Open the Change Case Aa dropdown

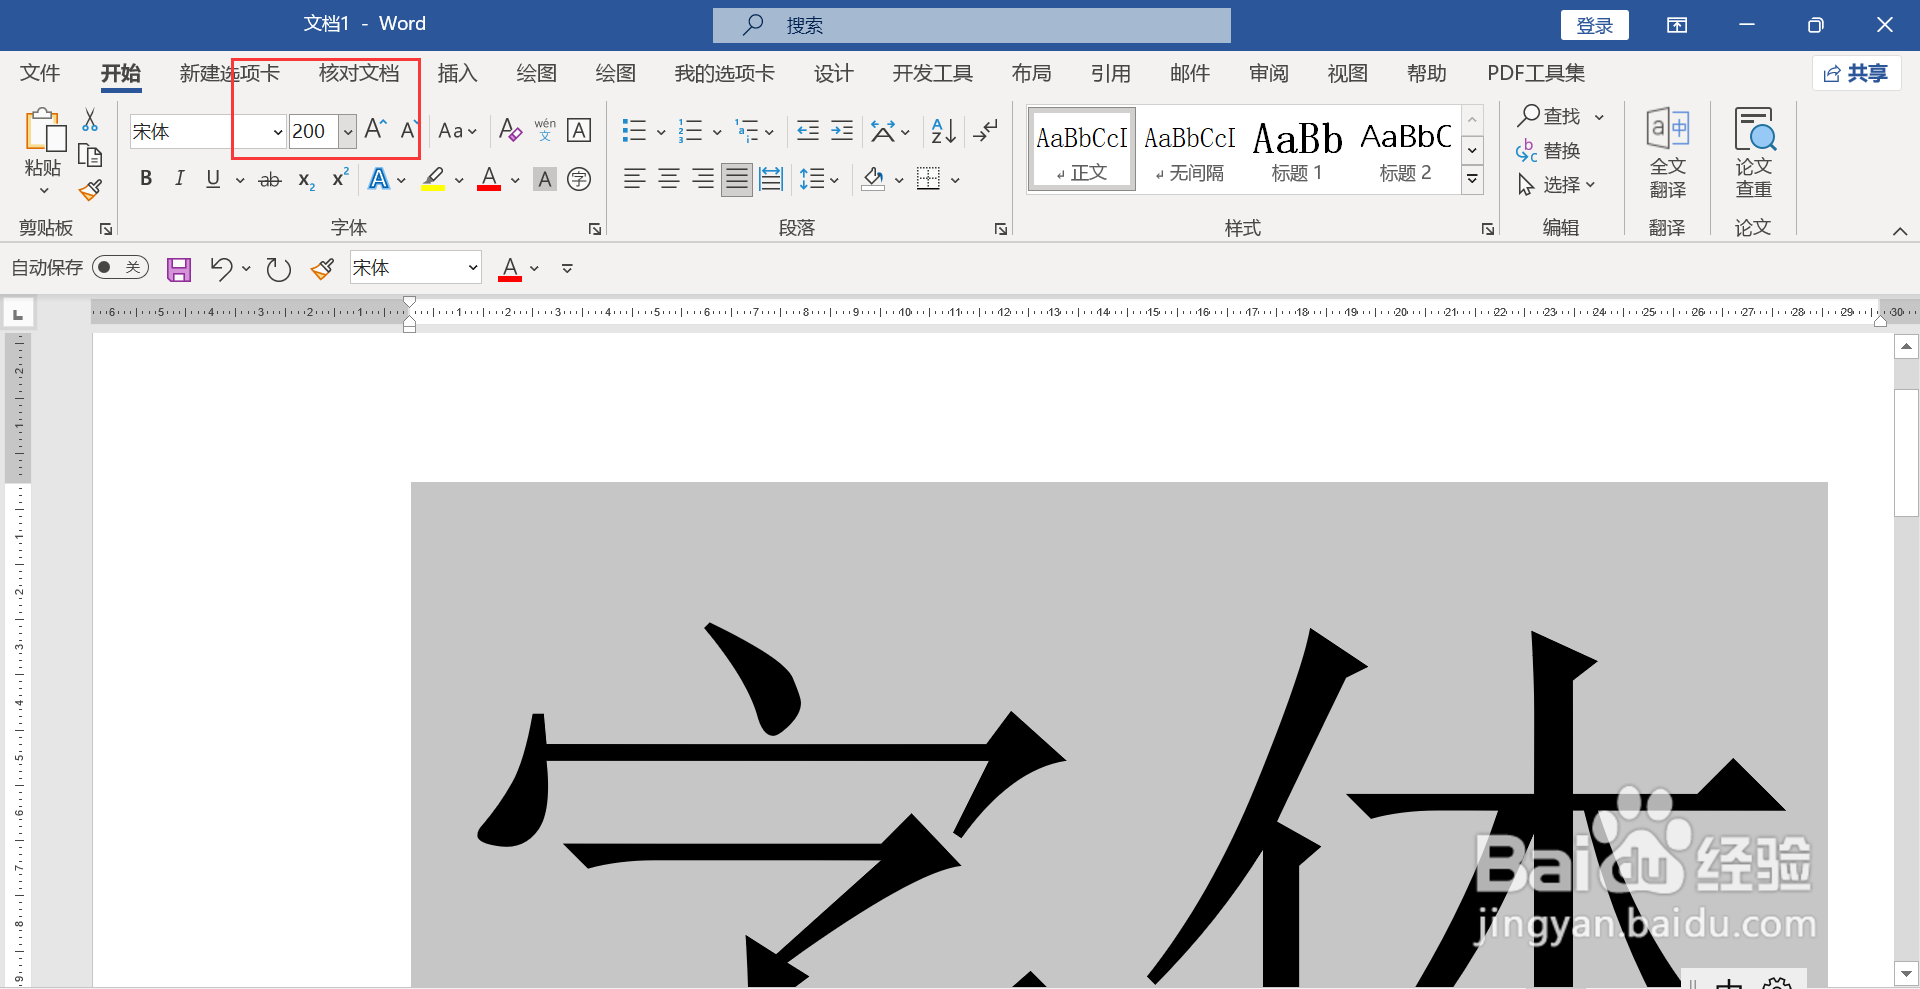tap(458, 131)
